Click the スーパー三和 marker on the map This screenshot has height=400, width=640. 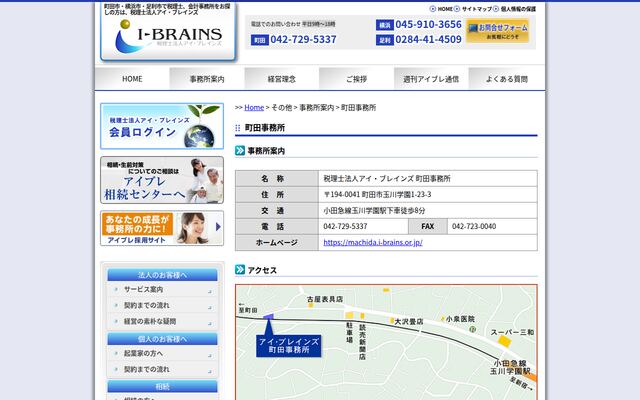coord(505,341)
